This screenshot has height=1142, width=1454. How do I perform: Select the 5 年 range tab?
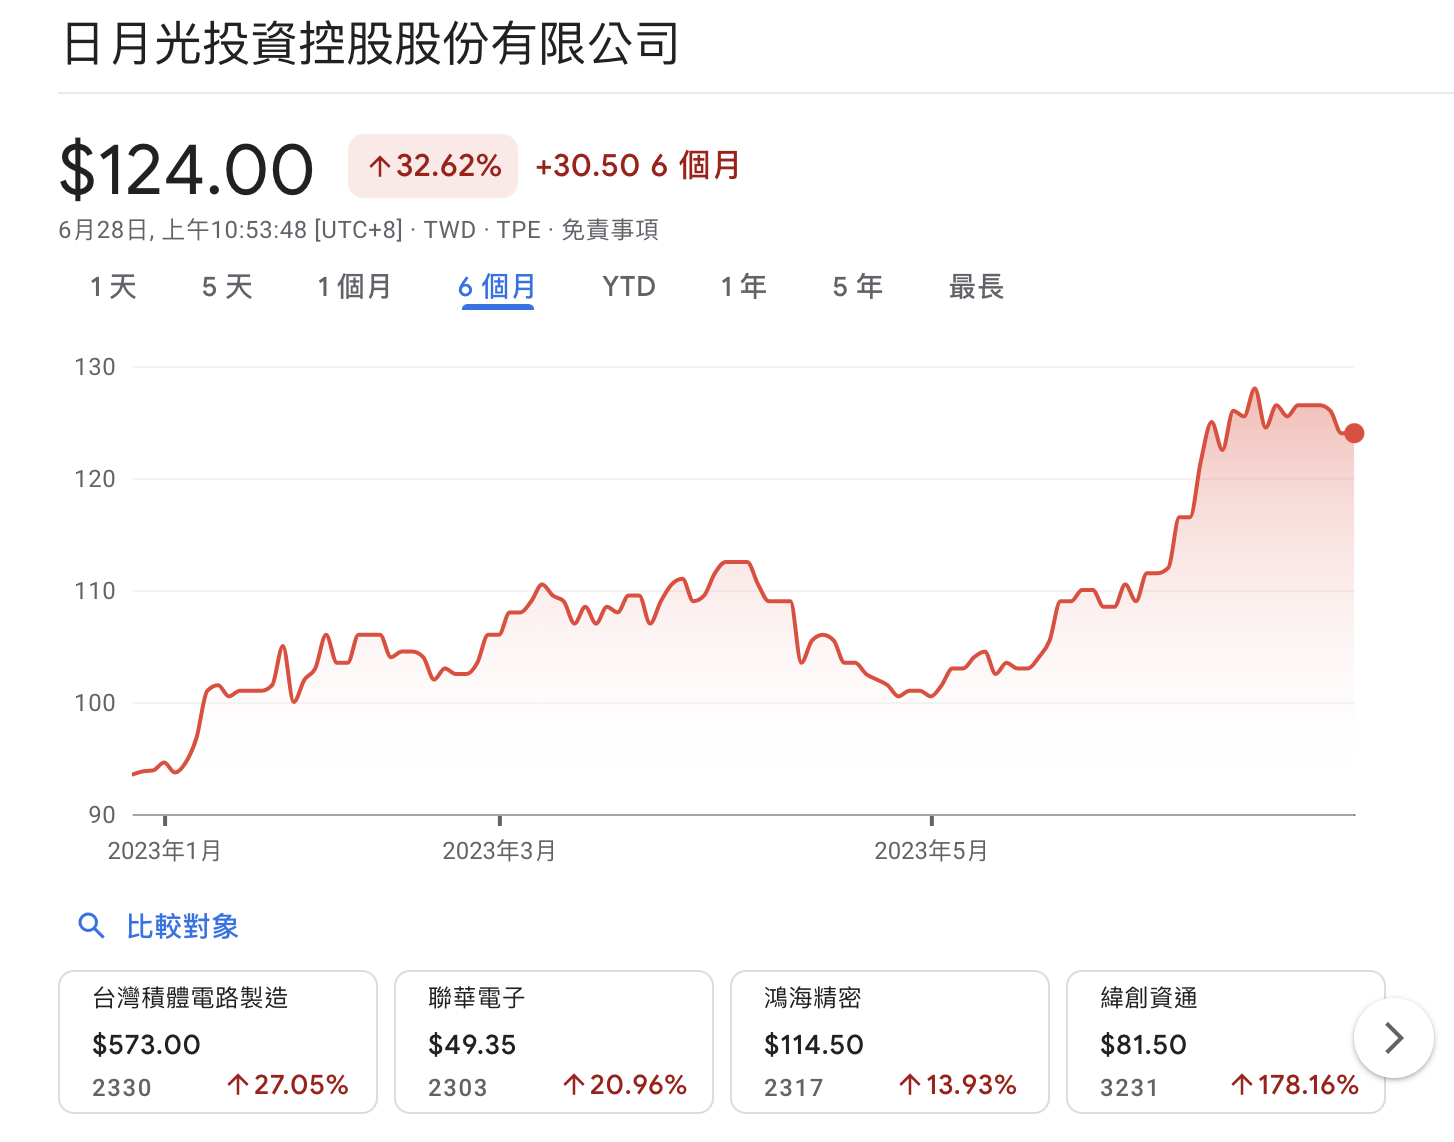pos(858,287)
